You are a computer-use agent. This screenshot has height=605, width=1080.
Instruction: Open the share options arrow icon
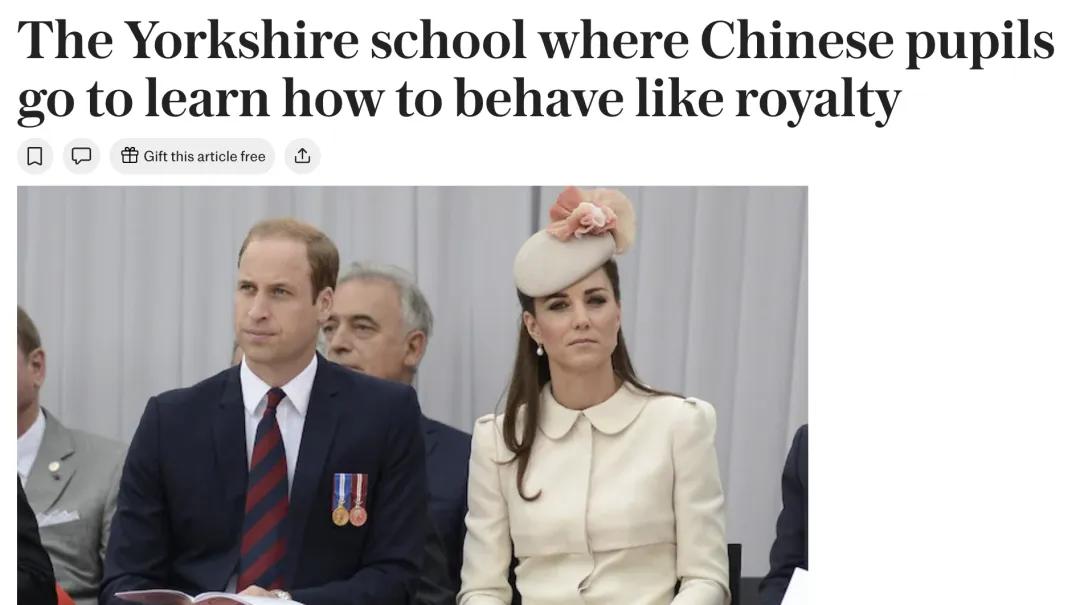click(x=302, y=156)
